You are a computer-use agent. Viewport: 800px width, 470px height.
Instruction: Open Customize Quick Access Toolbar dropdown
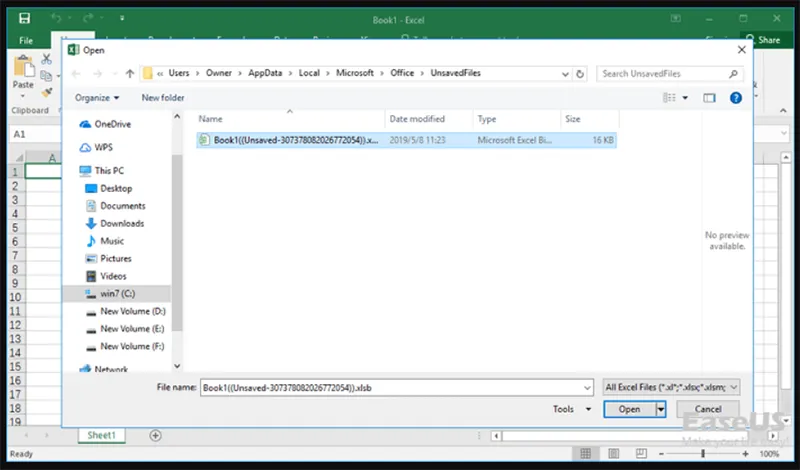(122, 18)
